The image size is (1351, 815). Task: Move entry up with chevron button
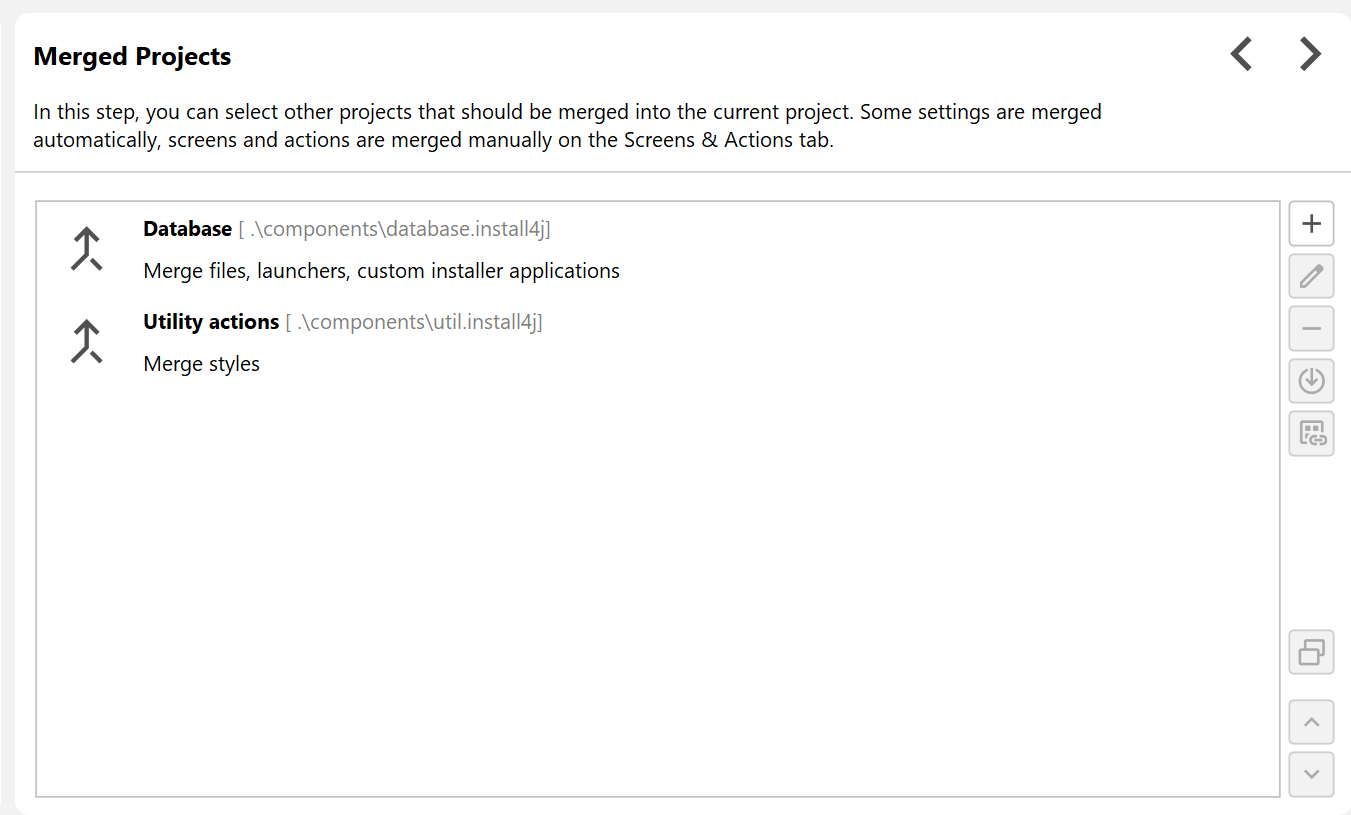pos(1311,722)
